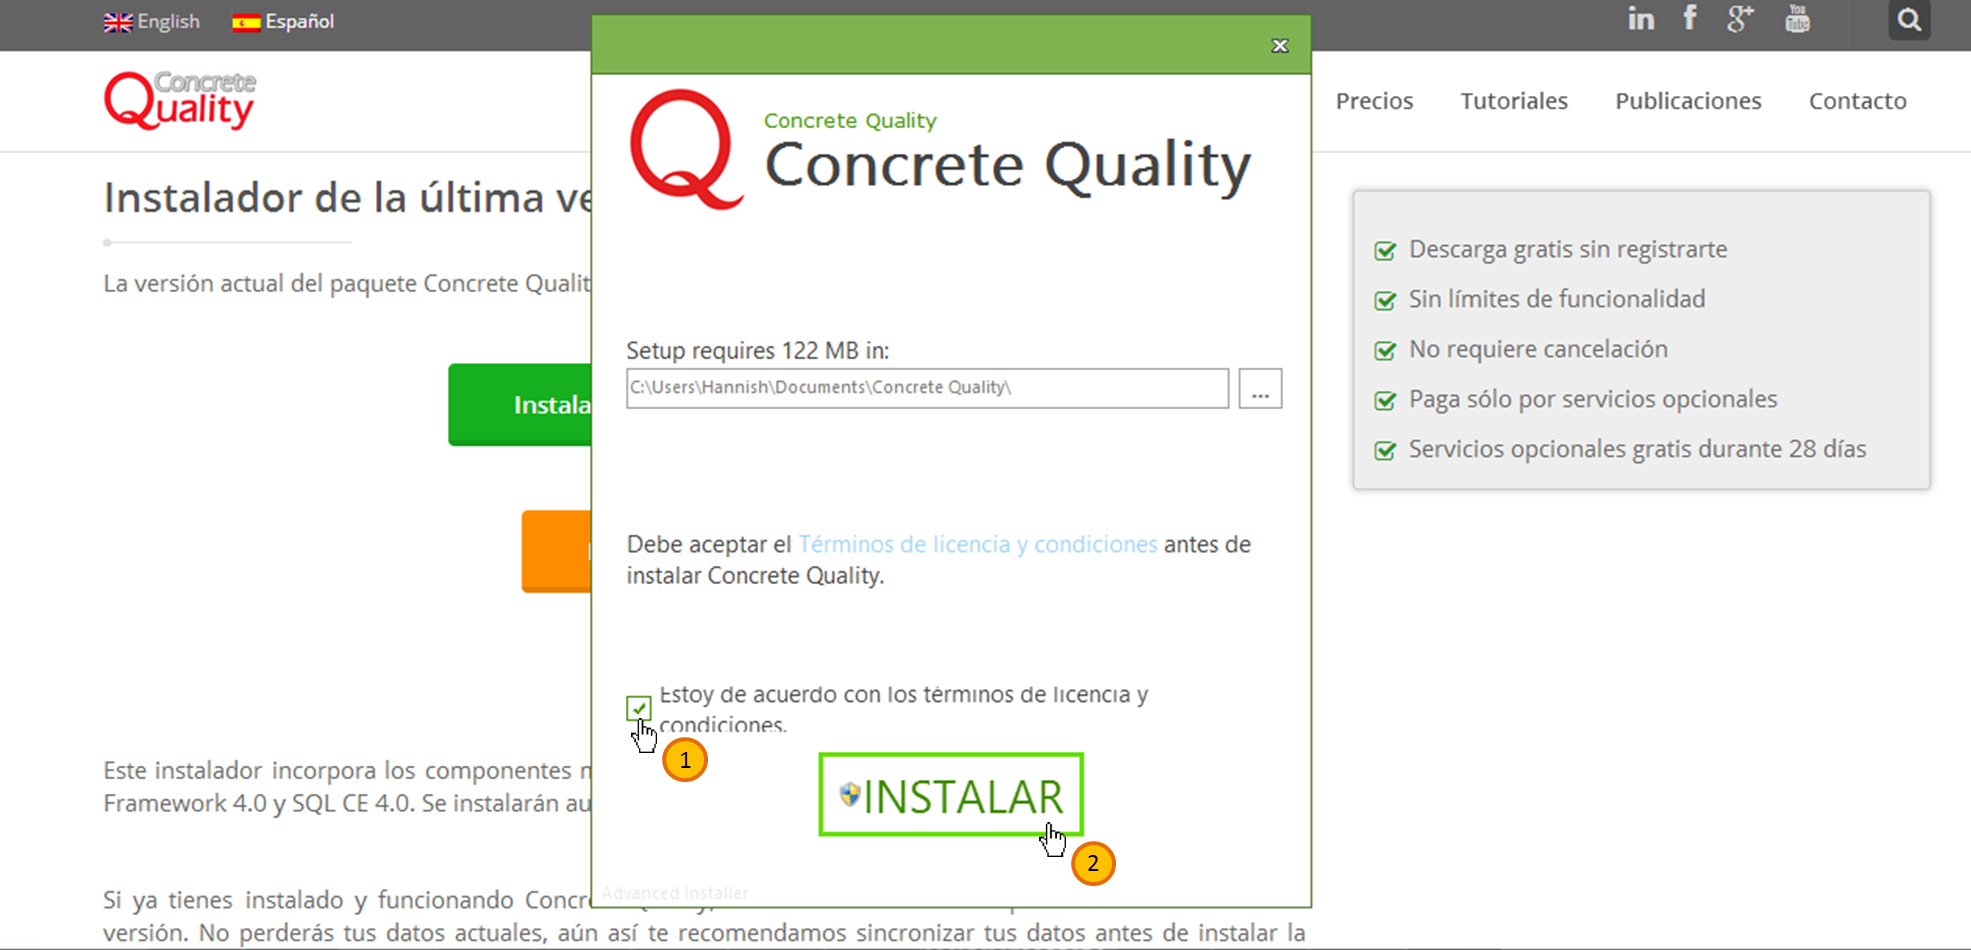The image size is (1971, 950).
Task: Close the installer dialog
Action: pos(1280,46)
